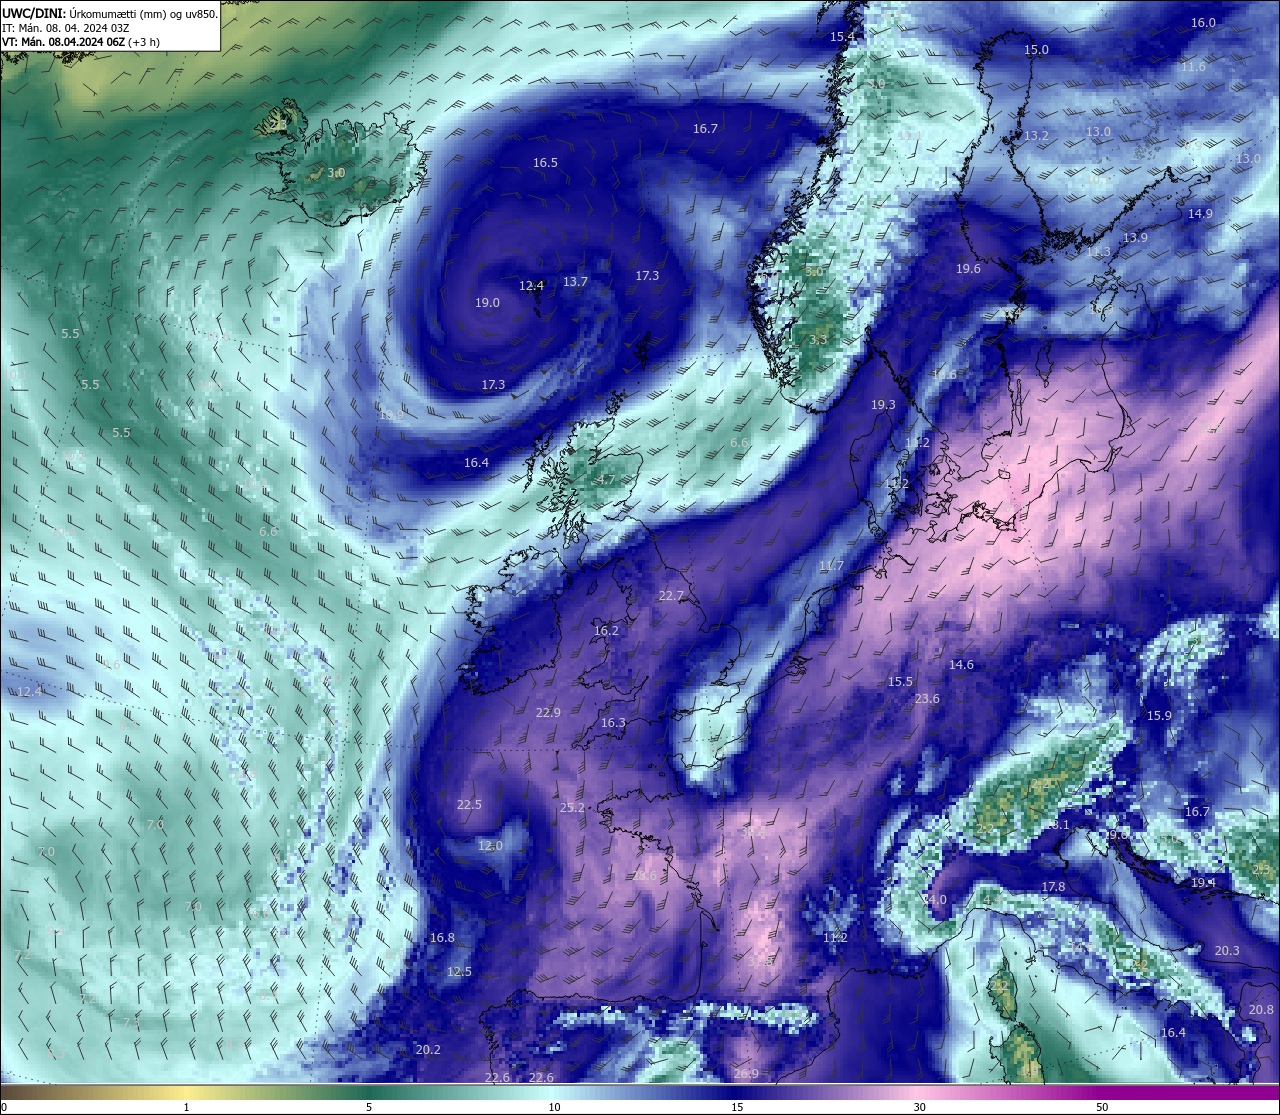Screen dimensions: 1280x1115
Task: Click the 17.8 value label
Action: pos(1053,887)
